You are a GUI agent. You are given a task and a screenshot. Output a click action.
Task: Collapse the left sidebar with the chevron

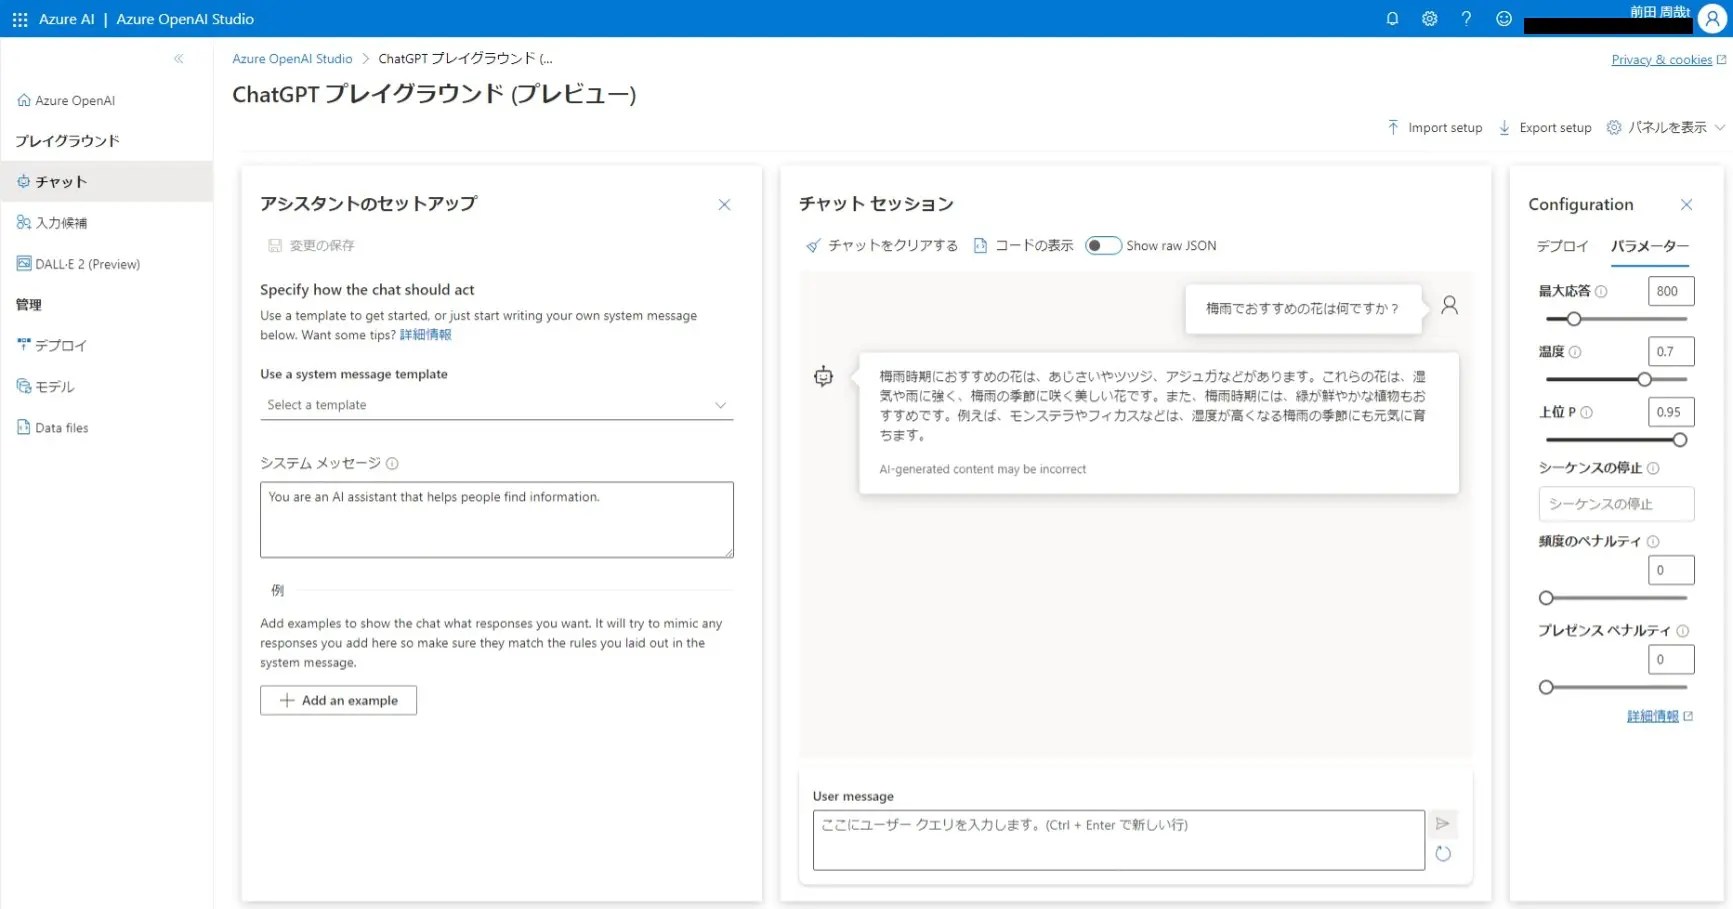[179, 59]
